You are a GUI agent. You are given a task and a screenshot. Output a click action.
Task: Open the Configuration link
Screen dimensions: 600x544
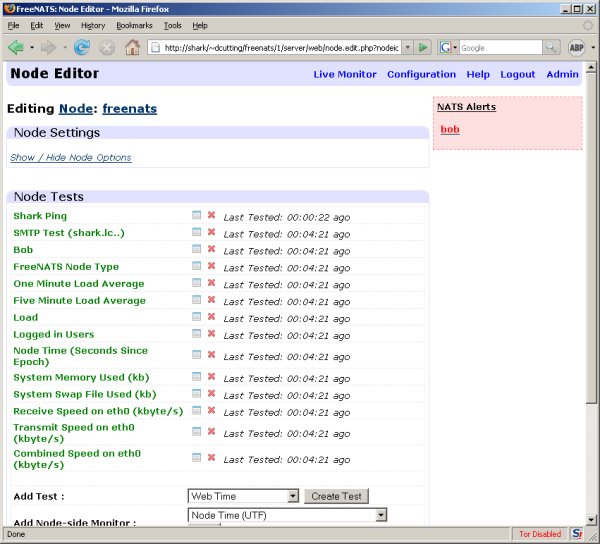421,74
